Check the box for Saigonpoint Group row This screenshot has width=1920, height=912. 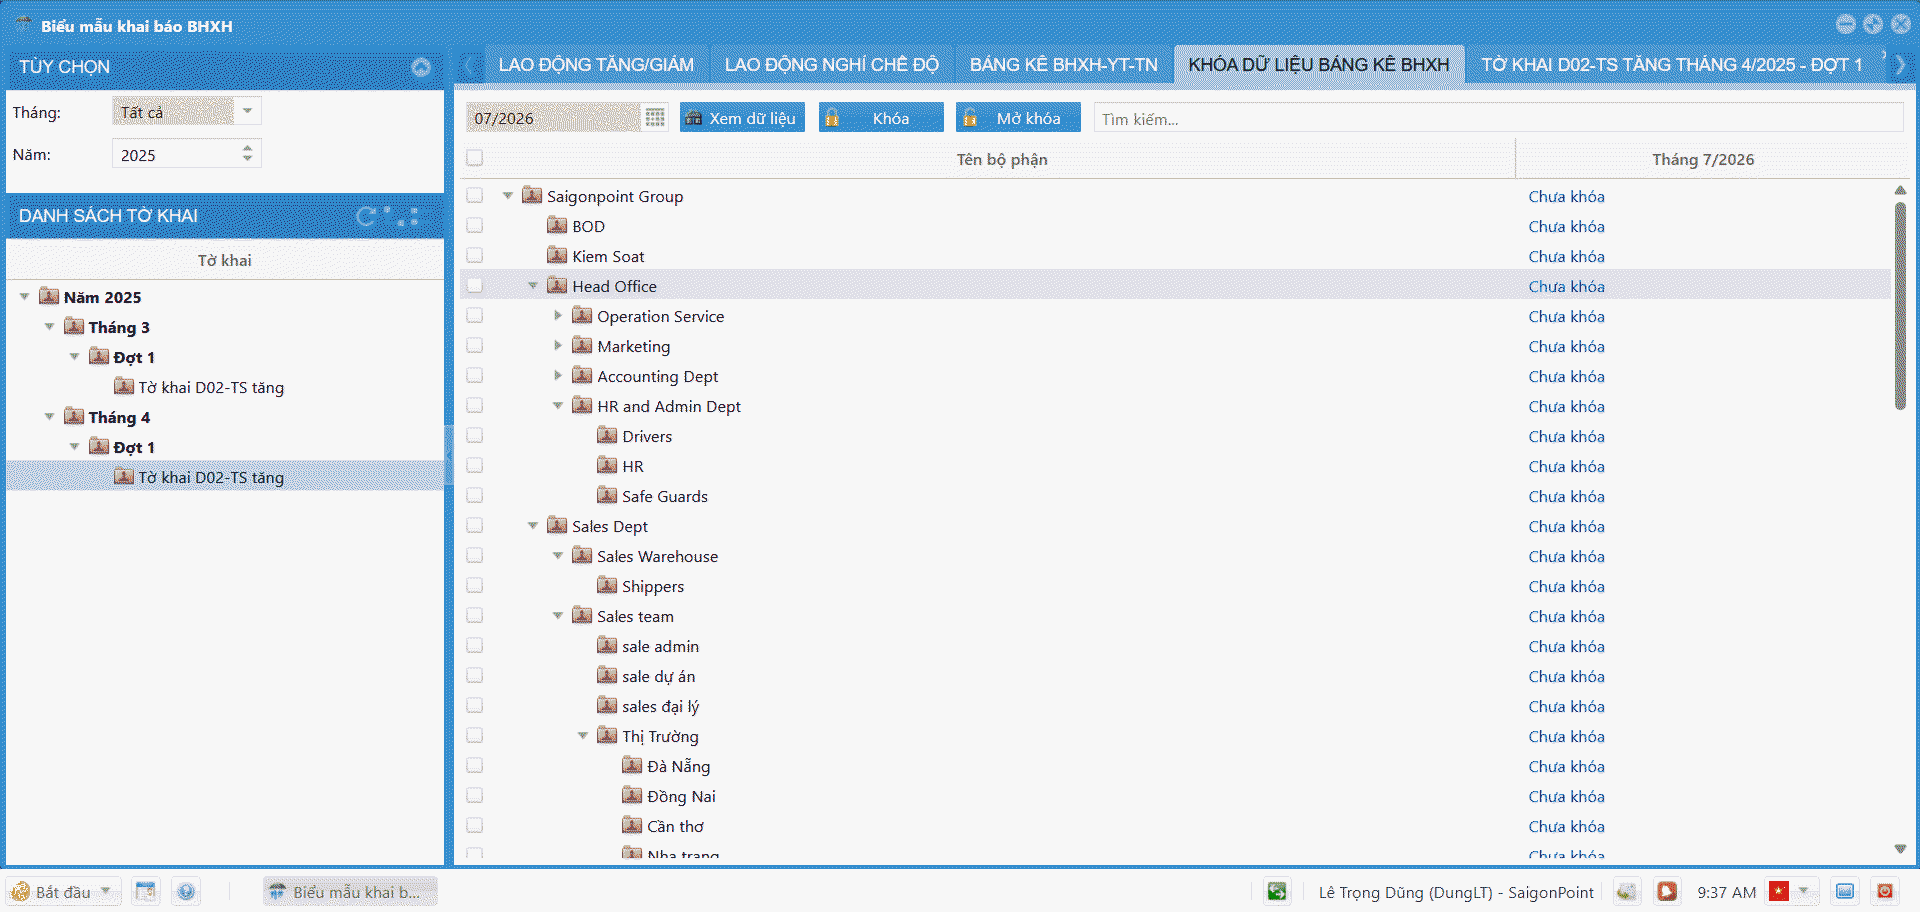(475, 196)
